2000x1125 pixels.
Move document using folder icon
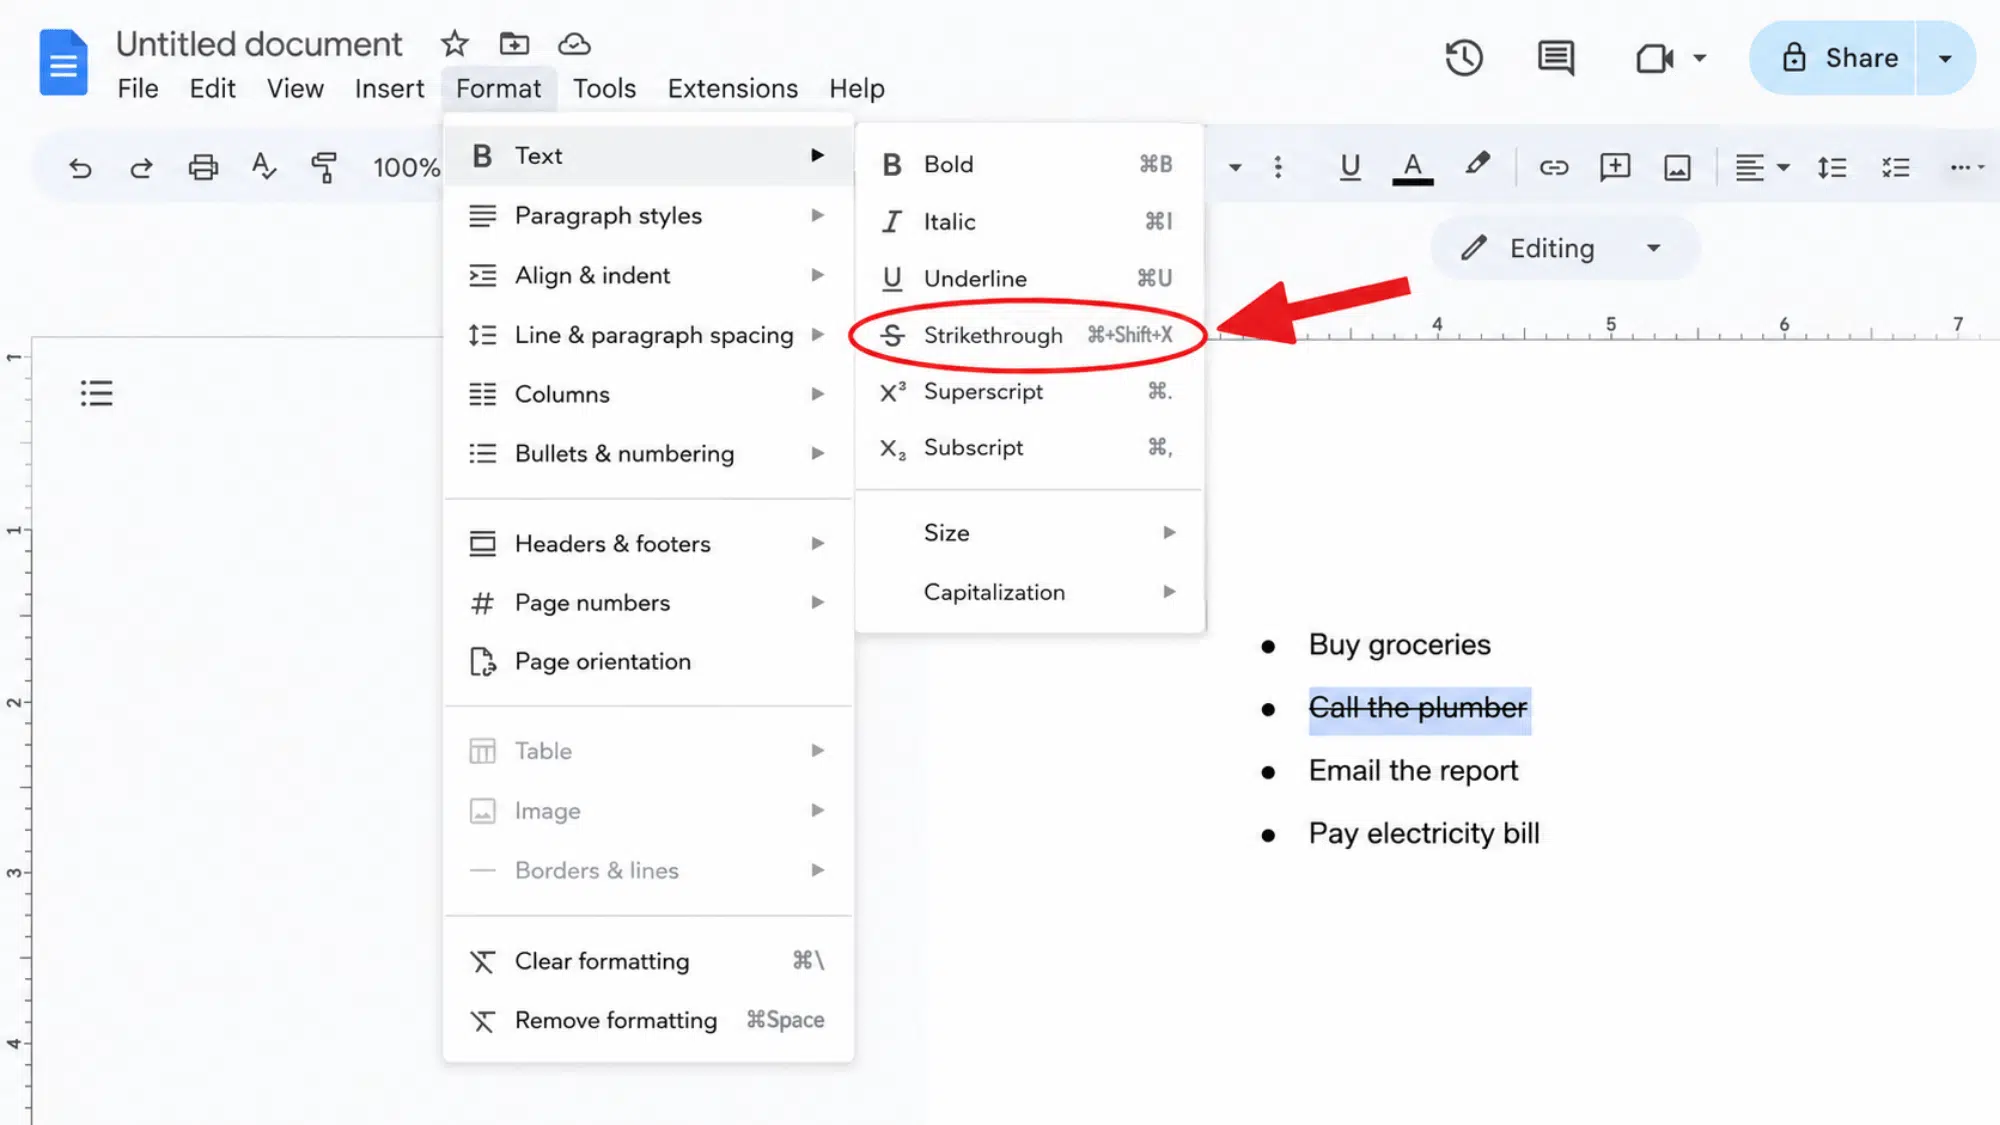(514, 44)
